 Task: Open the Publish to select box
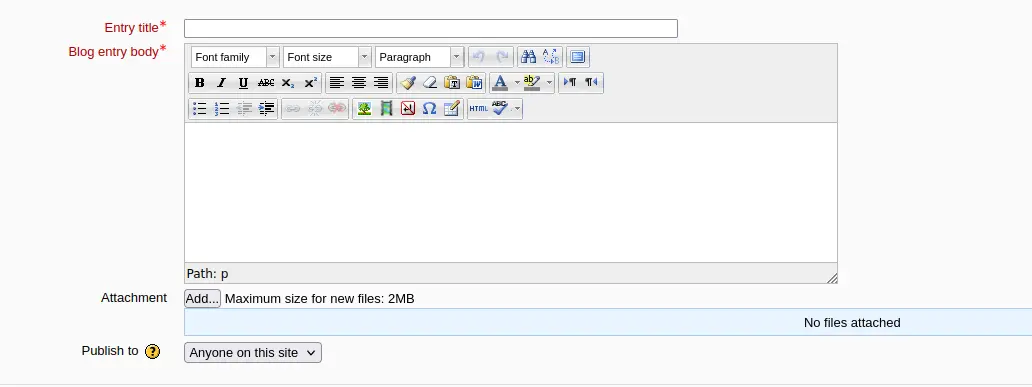point(253,353)
